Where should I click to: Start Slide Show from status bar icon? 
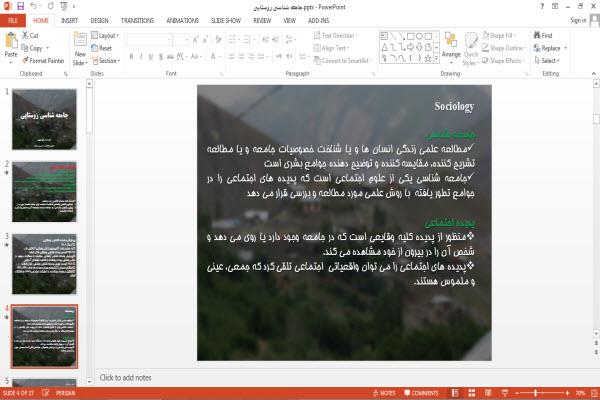[505, 393]
